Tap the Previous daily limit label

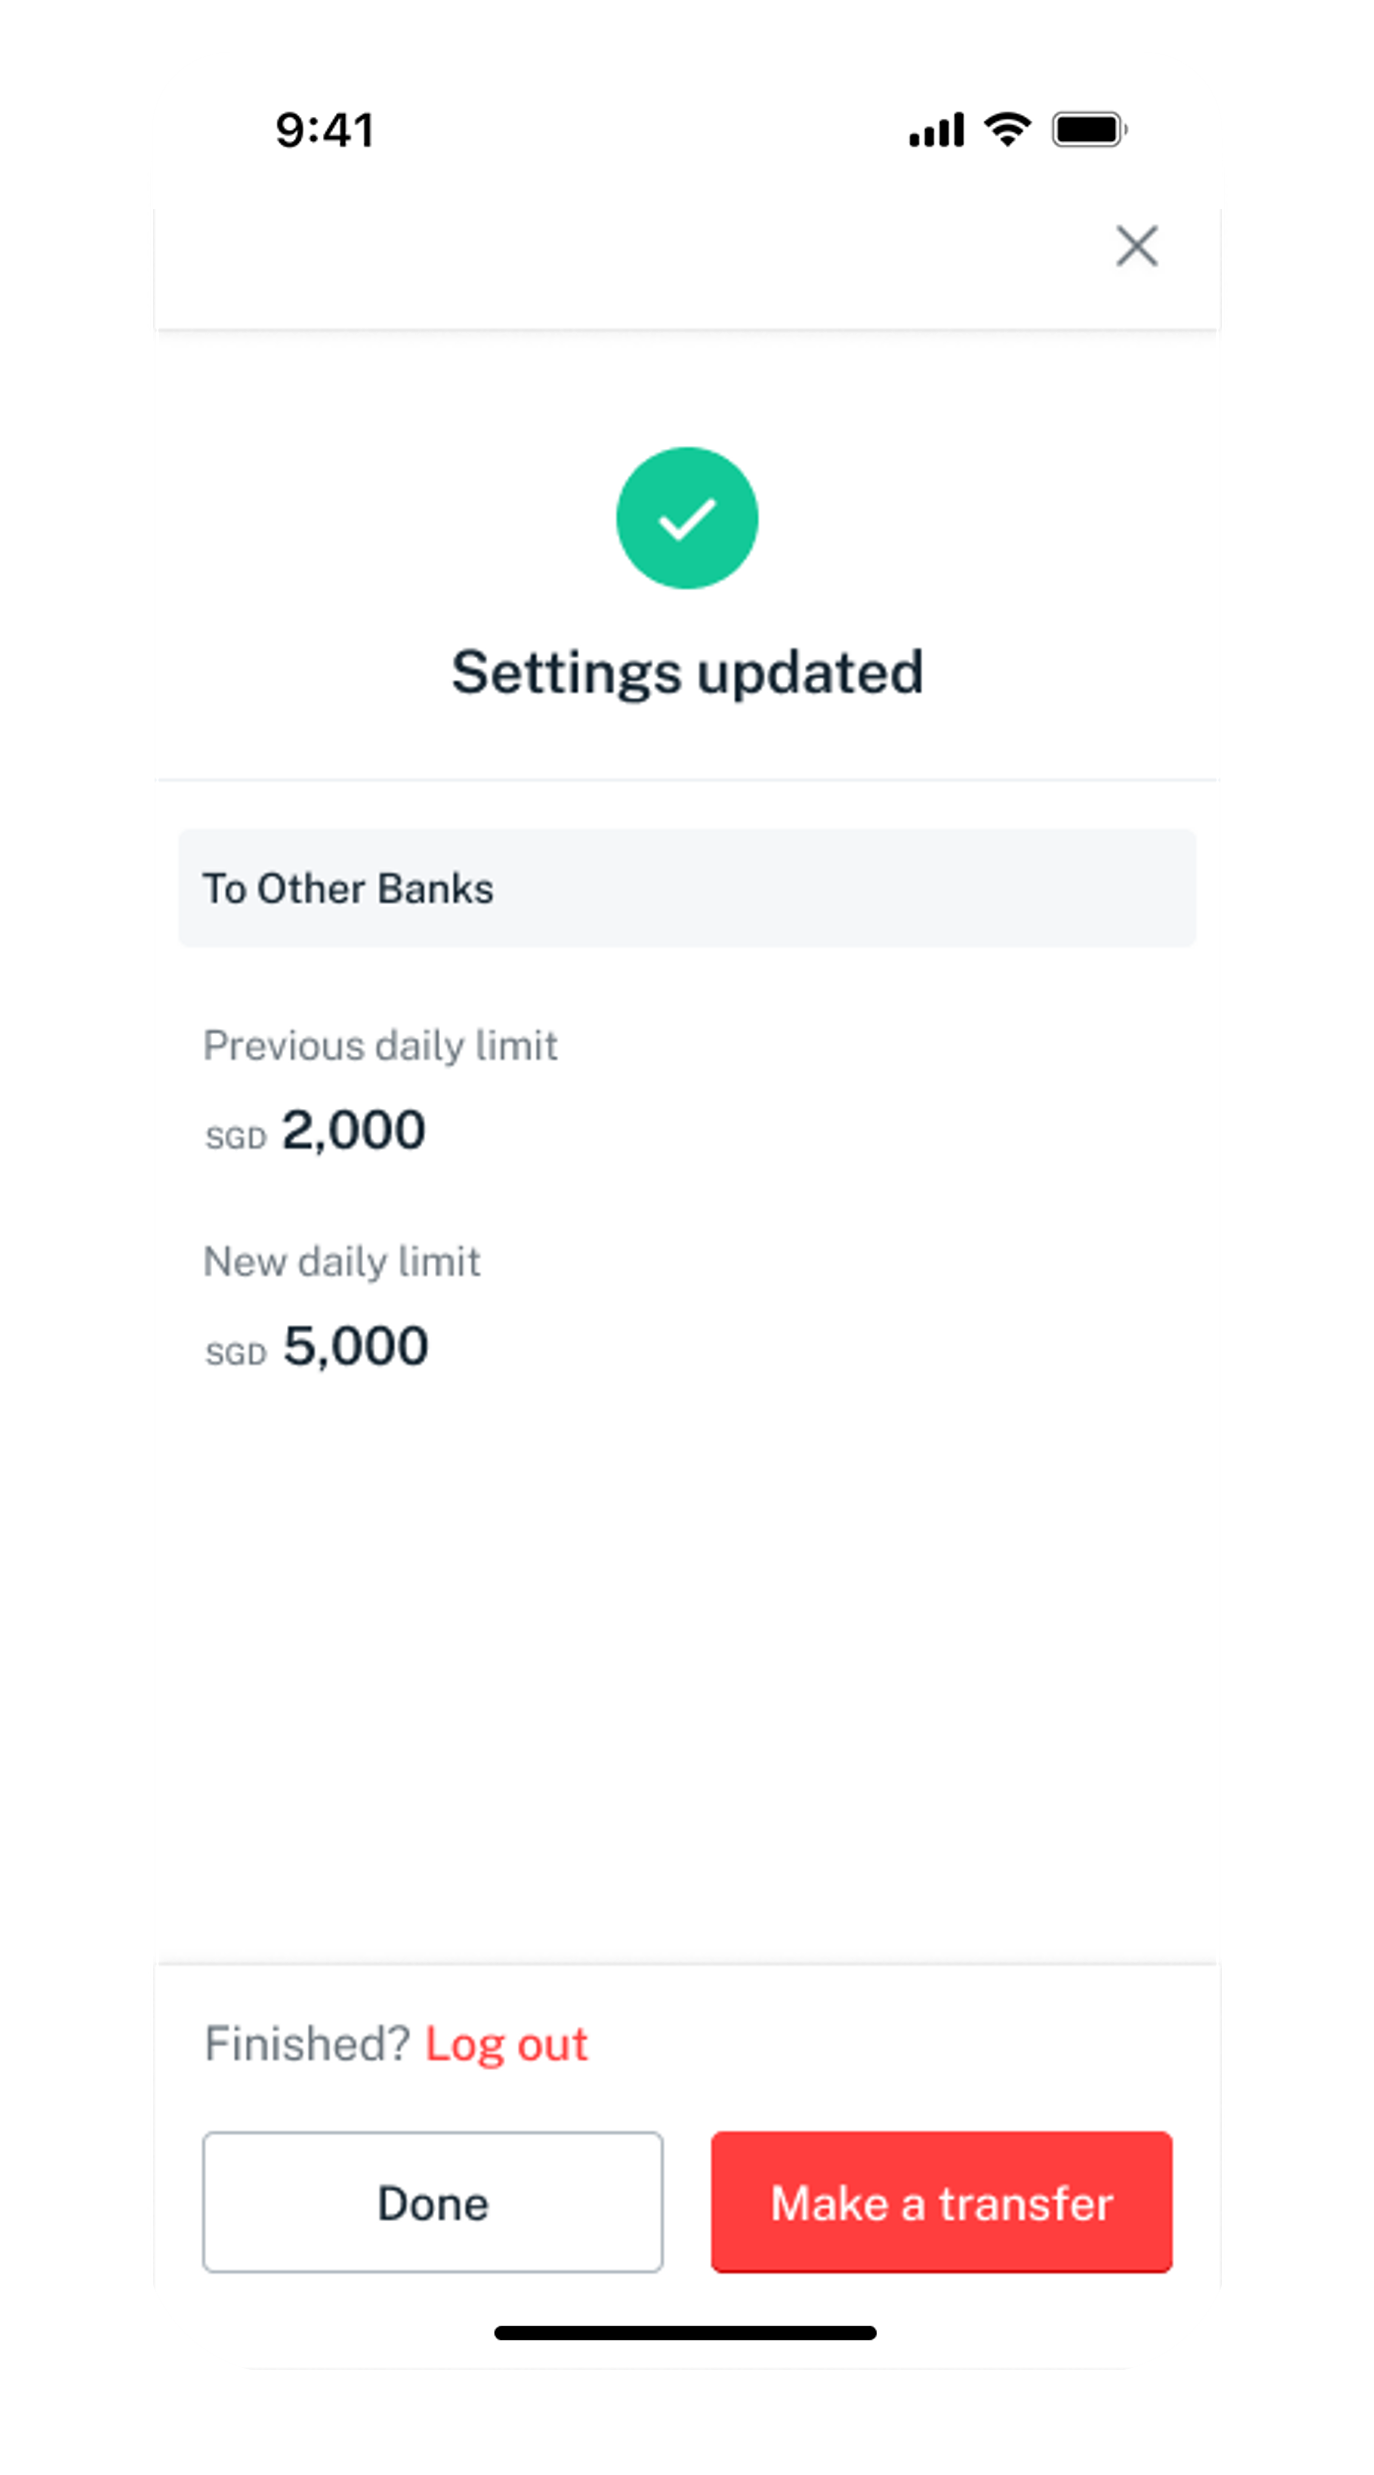[x=380, y=1046]
